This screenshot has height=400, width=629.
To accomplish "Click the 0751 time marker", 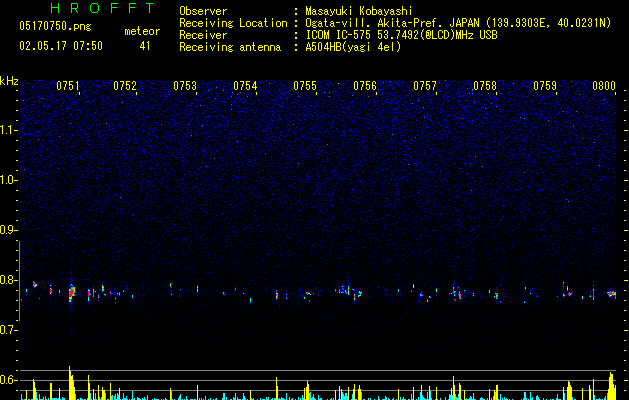I will [68, 85].
